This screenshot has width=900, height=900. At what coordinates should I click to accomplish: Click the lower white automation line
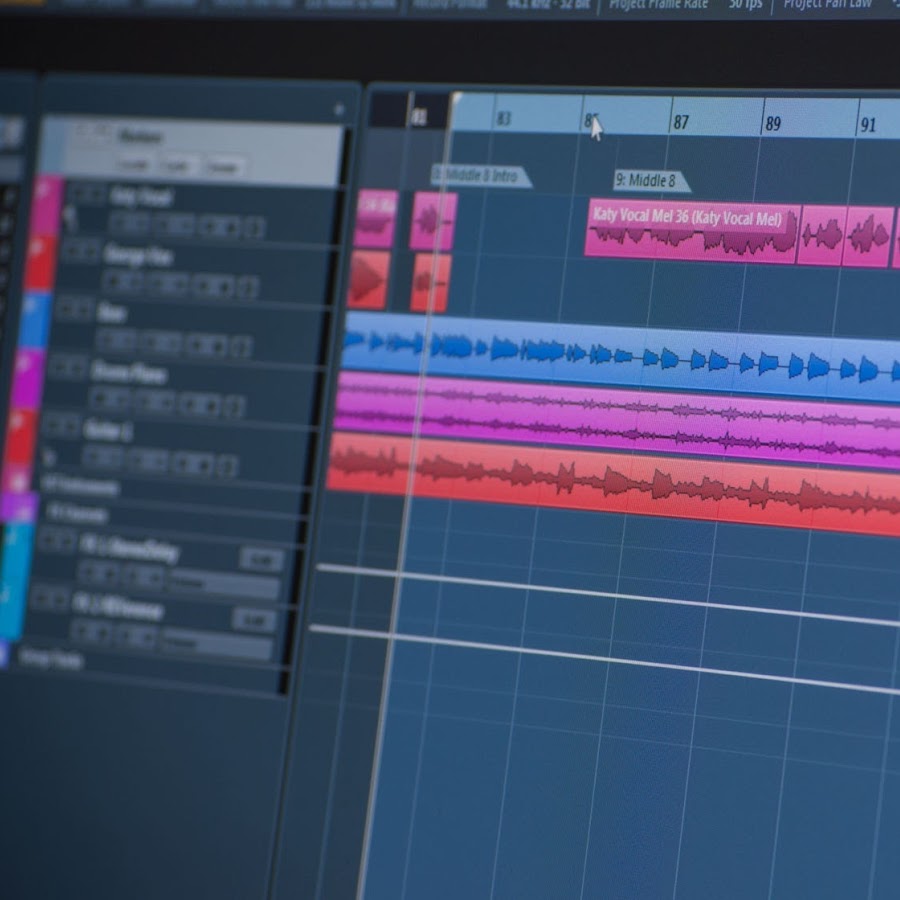pos(603,660)
